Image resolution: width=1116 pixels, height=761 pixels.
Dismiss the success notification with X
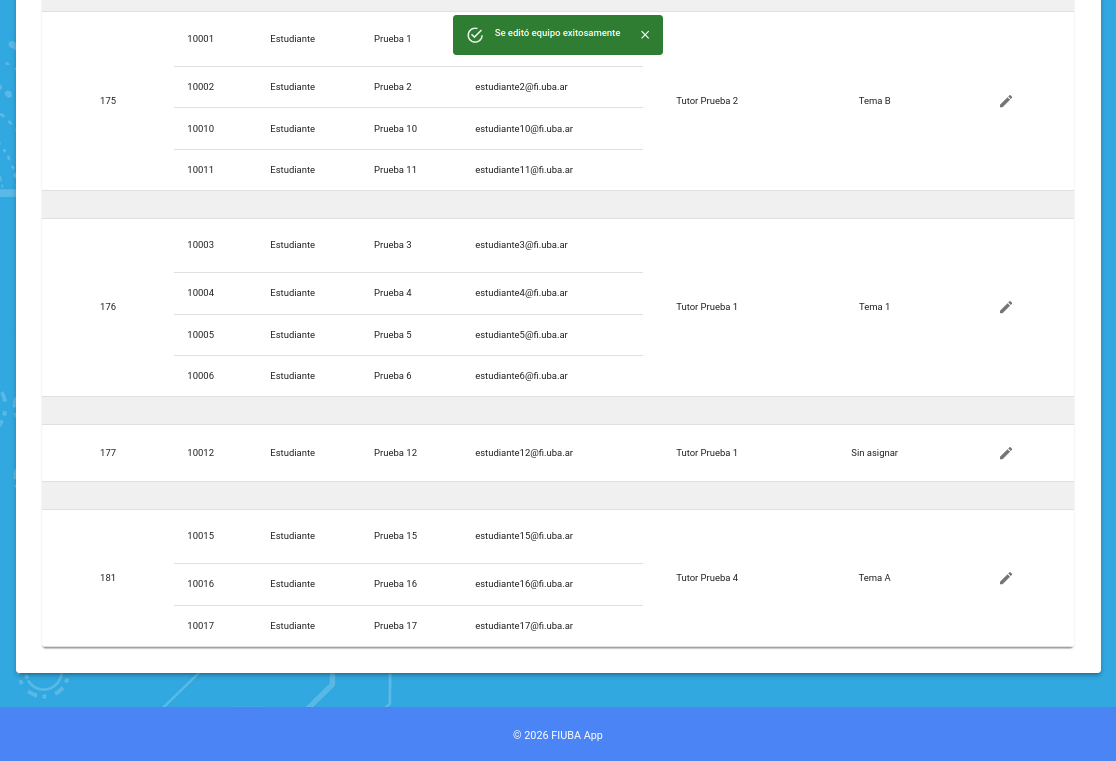click(645, 35)
